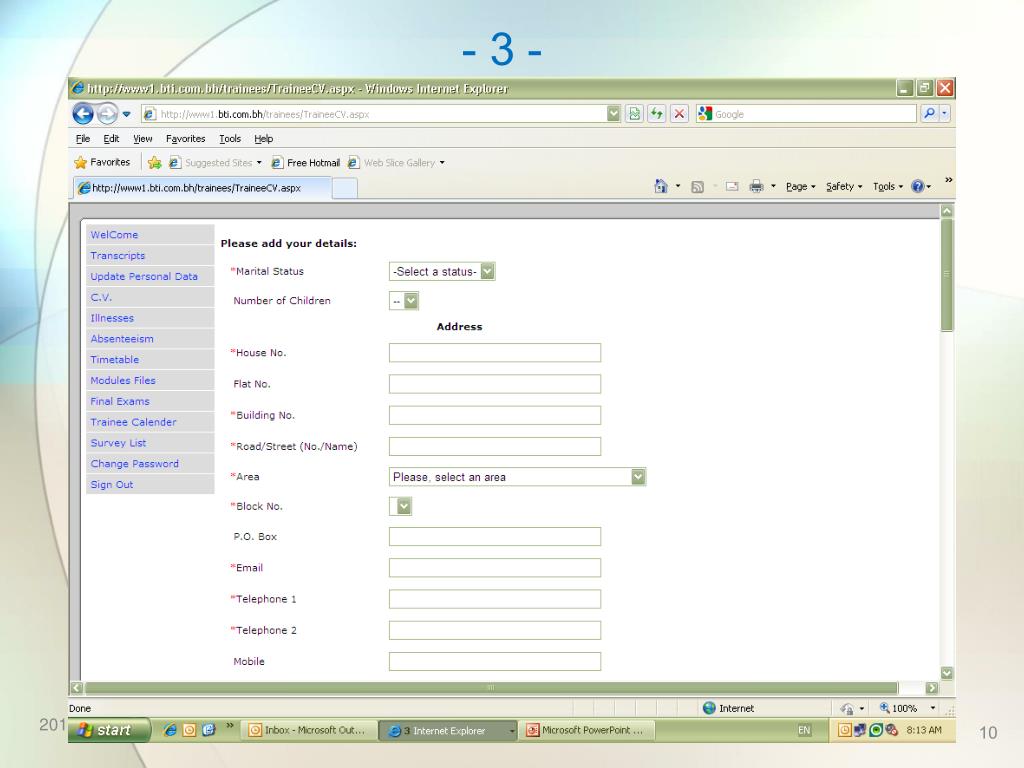Open the Free Hotmail favorites link
The width and height of the screenshot is (1024, 768).
point(306,163)
